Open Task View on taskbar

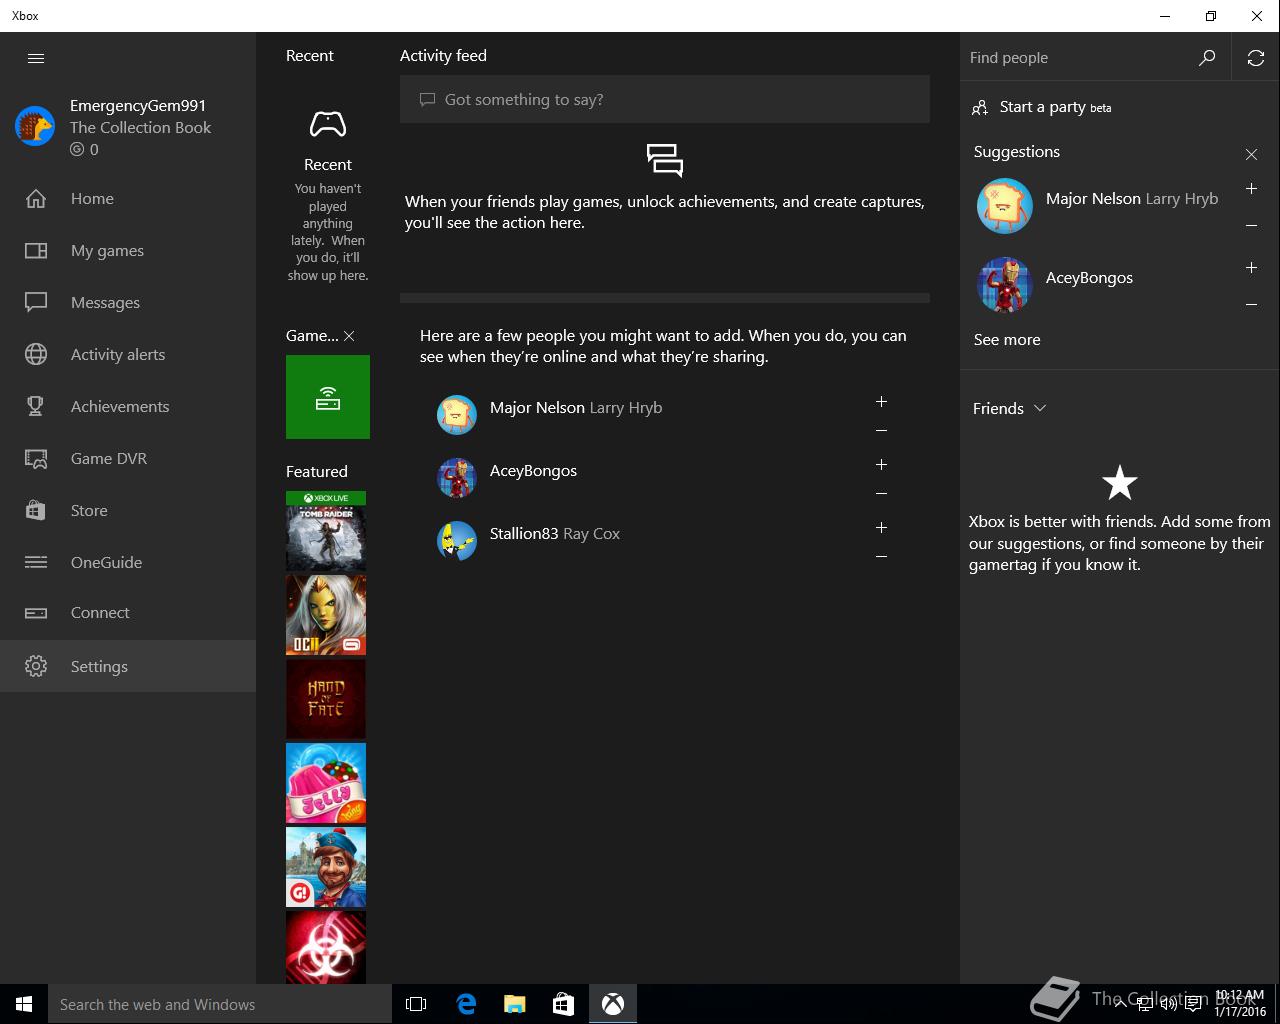(x=416, y=1004)
